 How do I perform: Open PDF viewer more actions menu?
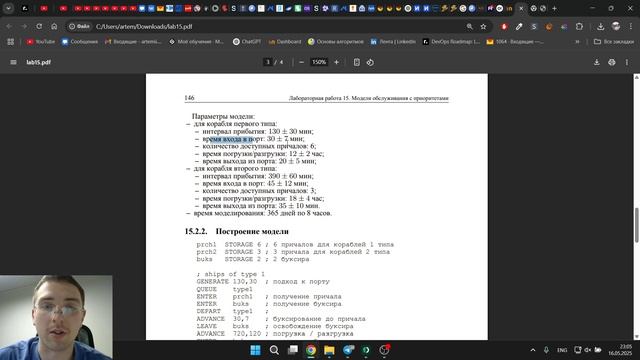point(627,62)
